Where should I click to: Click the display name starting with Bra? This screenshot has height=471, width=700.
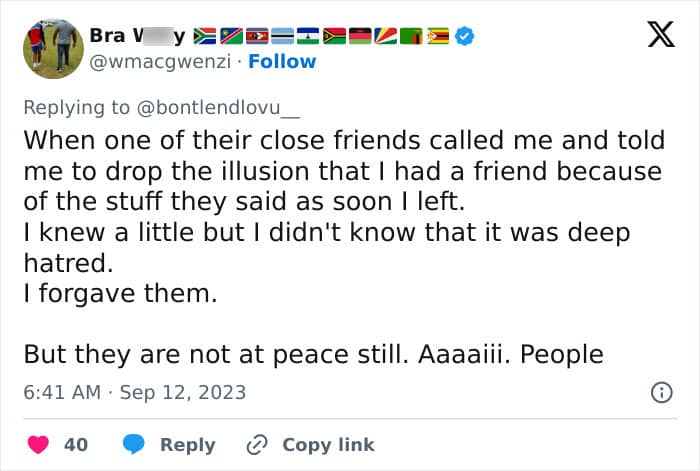138,36
